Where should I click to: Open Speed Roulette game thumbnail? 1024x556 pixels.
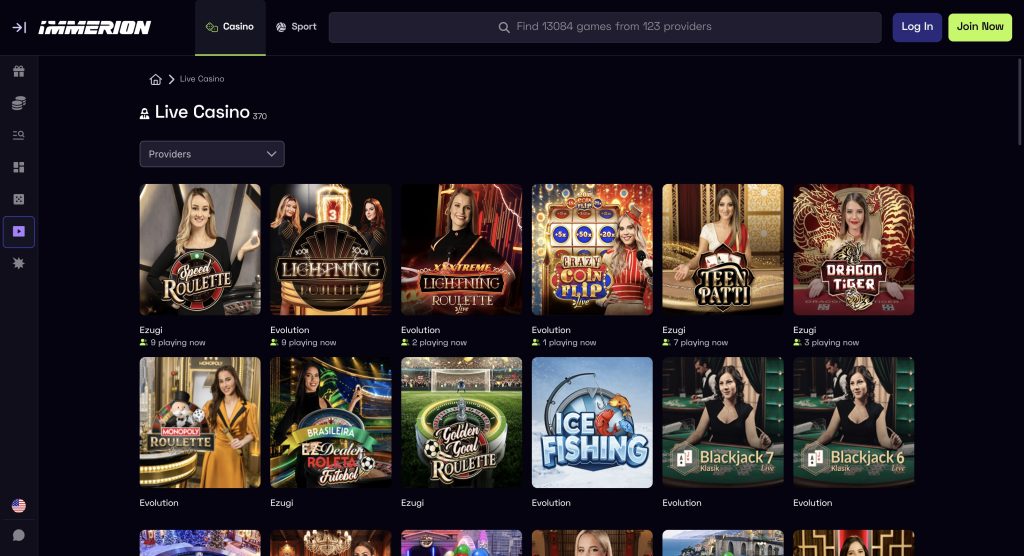(200, 250)
